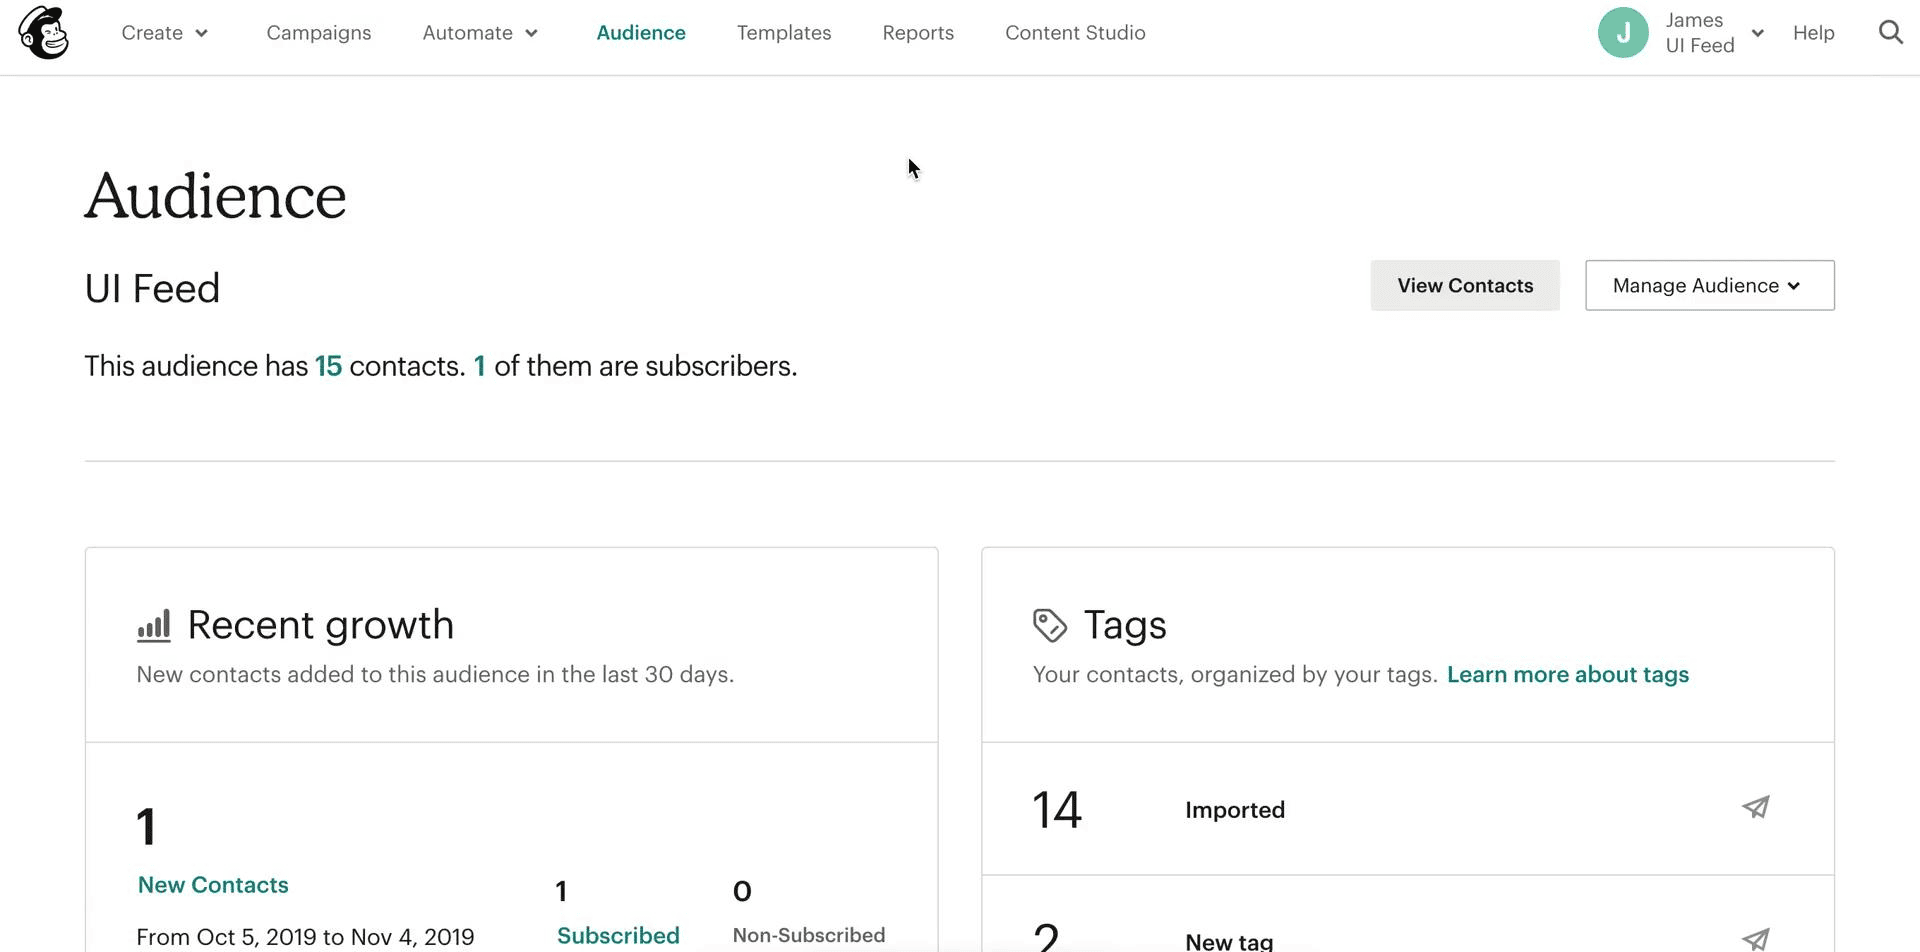The image size is (1920, 952).
Task: Switch to the Templates tab
Action: 784,33
